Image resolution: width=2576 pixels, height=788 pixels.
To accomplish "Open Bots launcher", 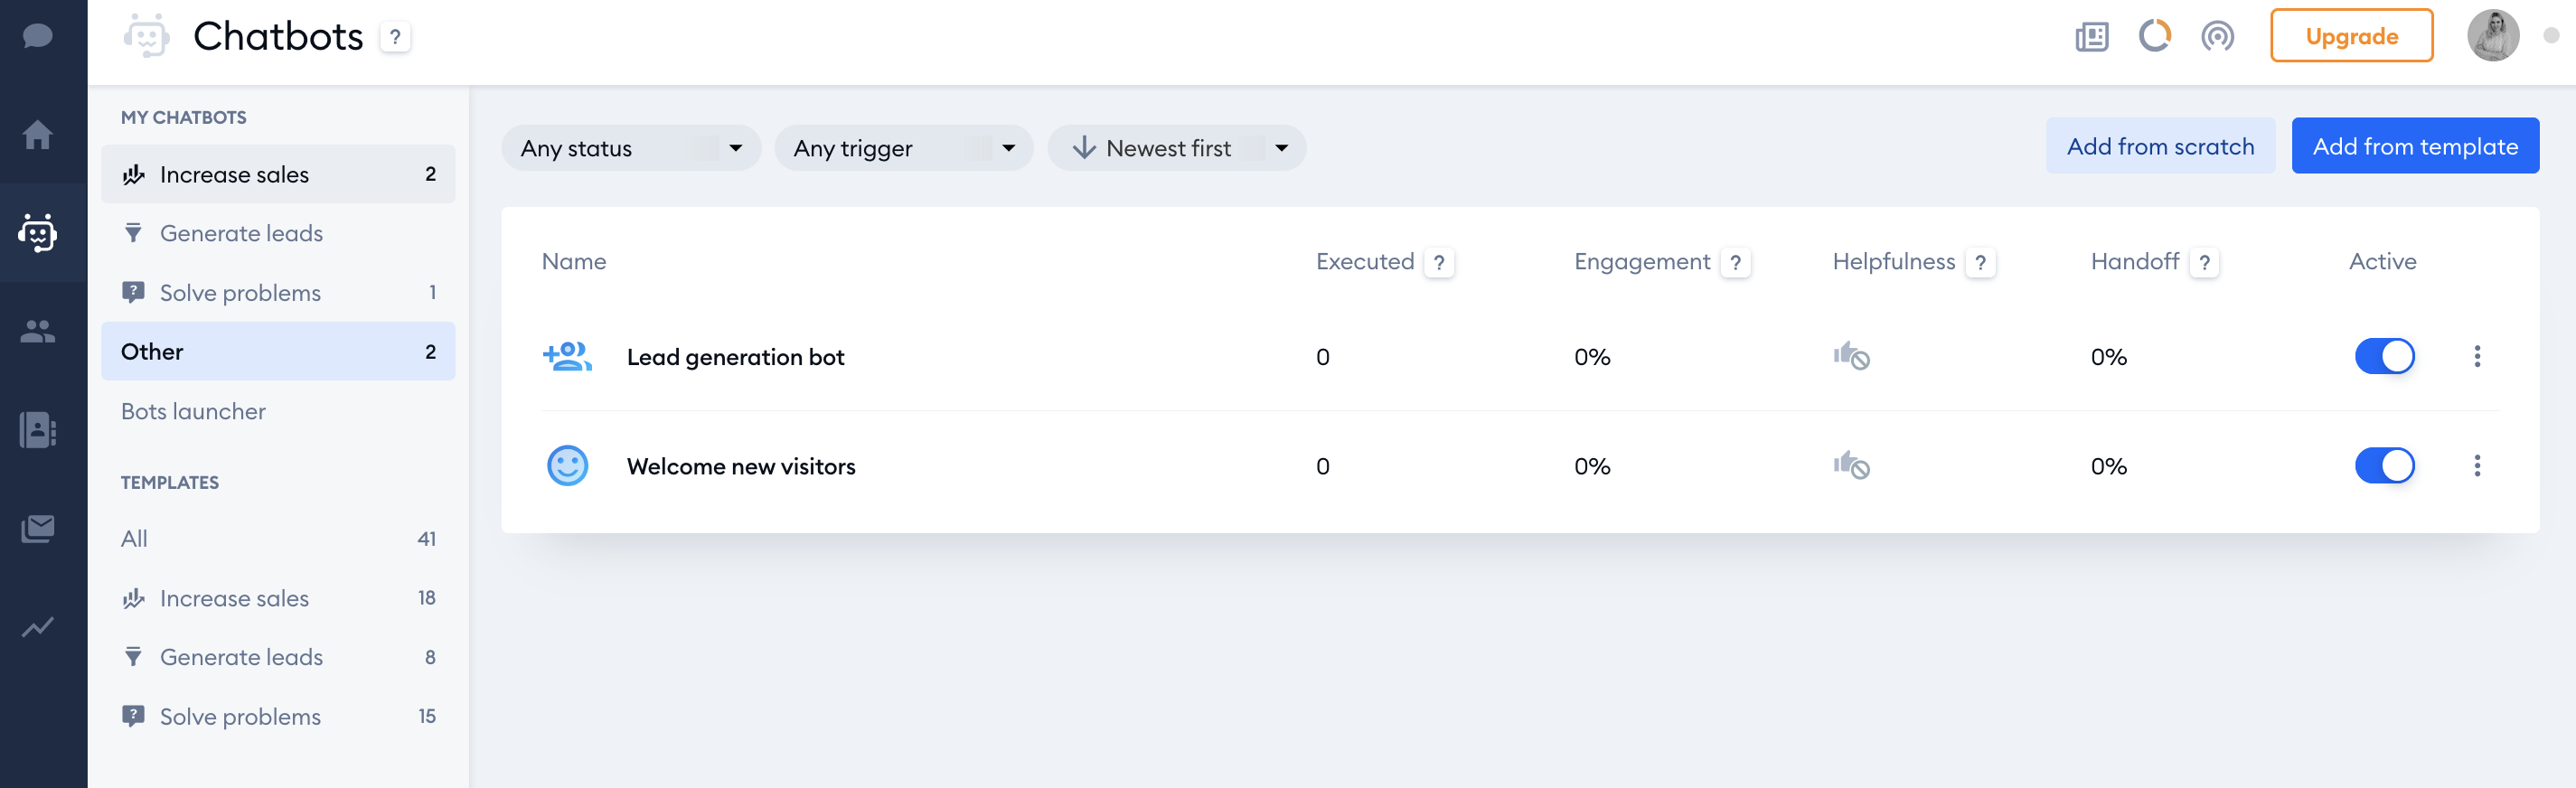I will coord(278,411).
